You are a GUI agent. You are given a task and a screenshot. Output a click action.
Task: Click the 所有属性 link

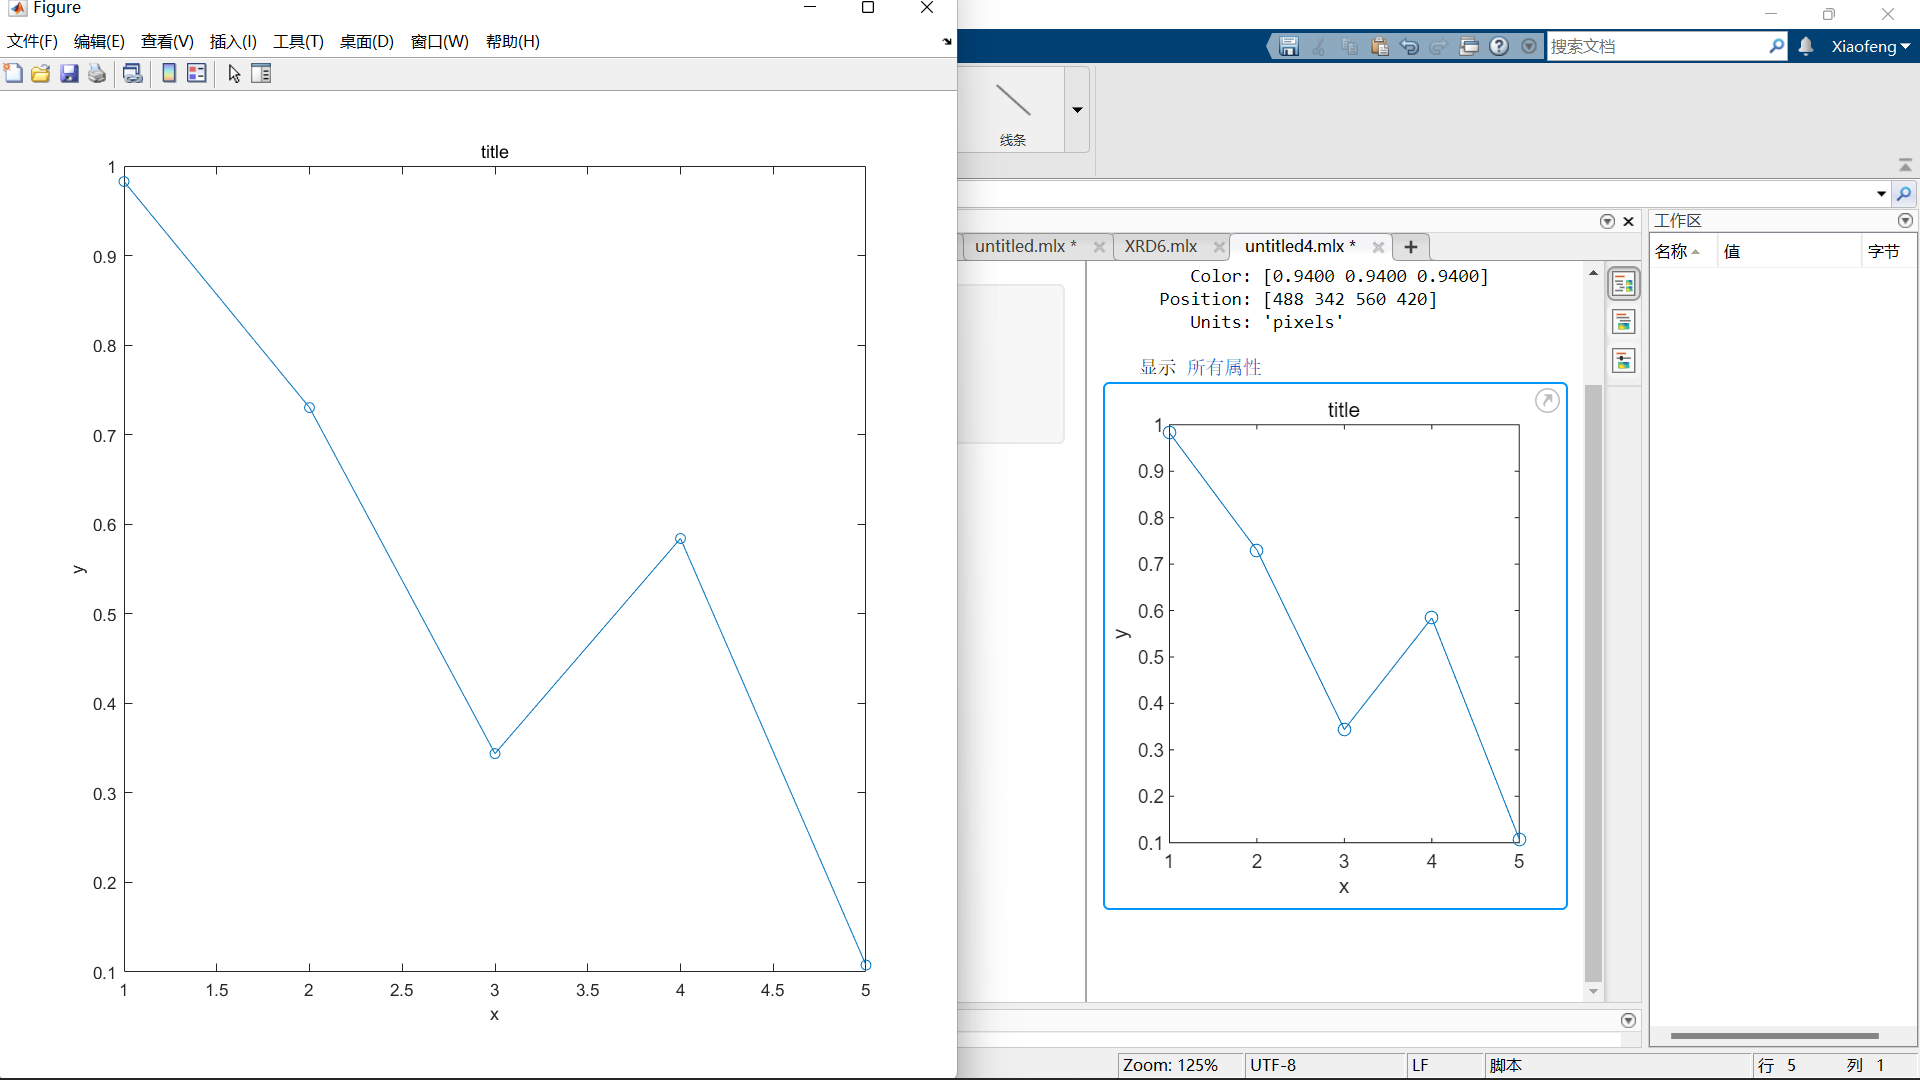tap(1224, 367)
